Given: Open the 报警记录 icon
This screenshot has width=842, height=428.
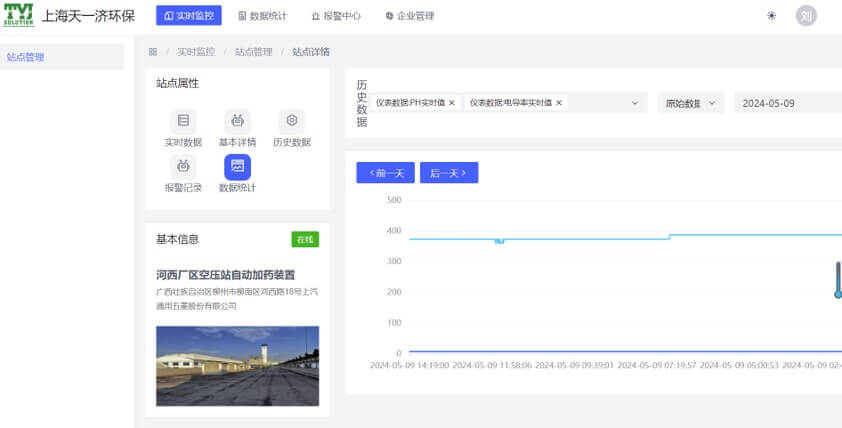Looking at the screenshot, I should [x=183, y=167].
